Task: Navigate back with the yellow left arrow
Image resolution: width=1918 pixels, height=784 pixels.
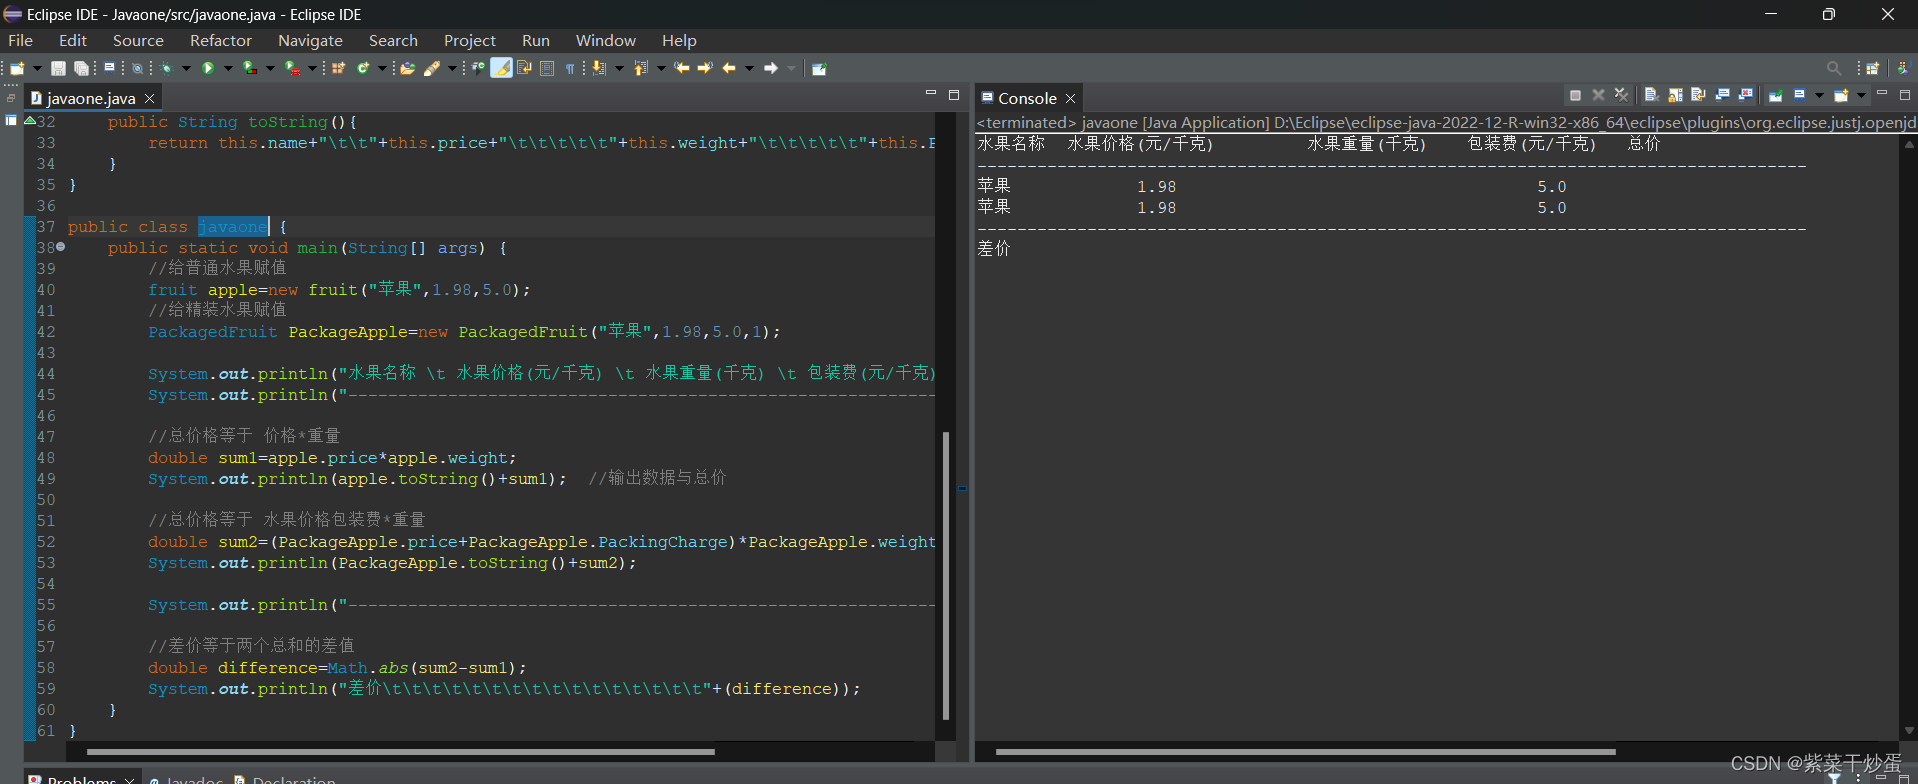Action: [728, 68]
